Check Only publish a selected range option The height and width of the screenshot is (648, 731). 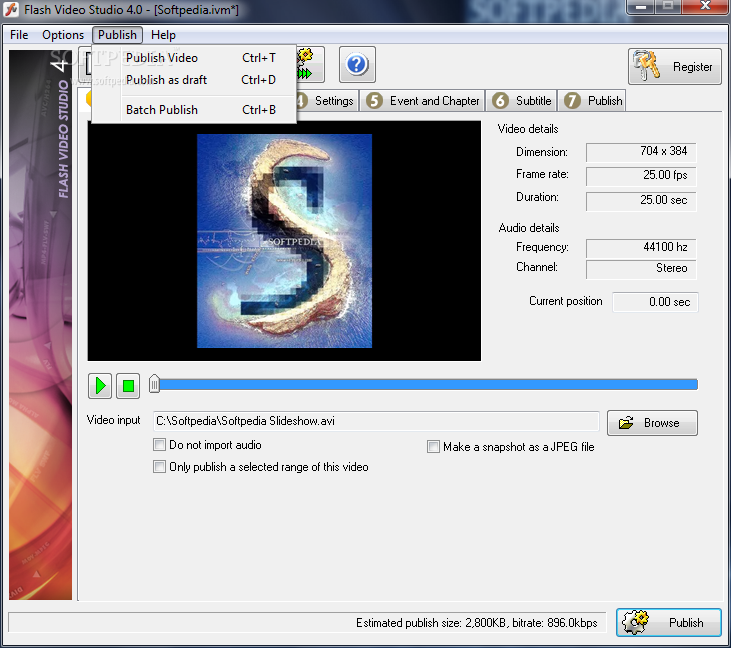[x=159, y=467]
